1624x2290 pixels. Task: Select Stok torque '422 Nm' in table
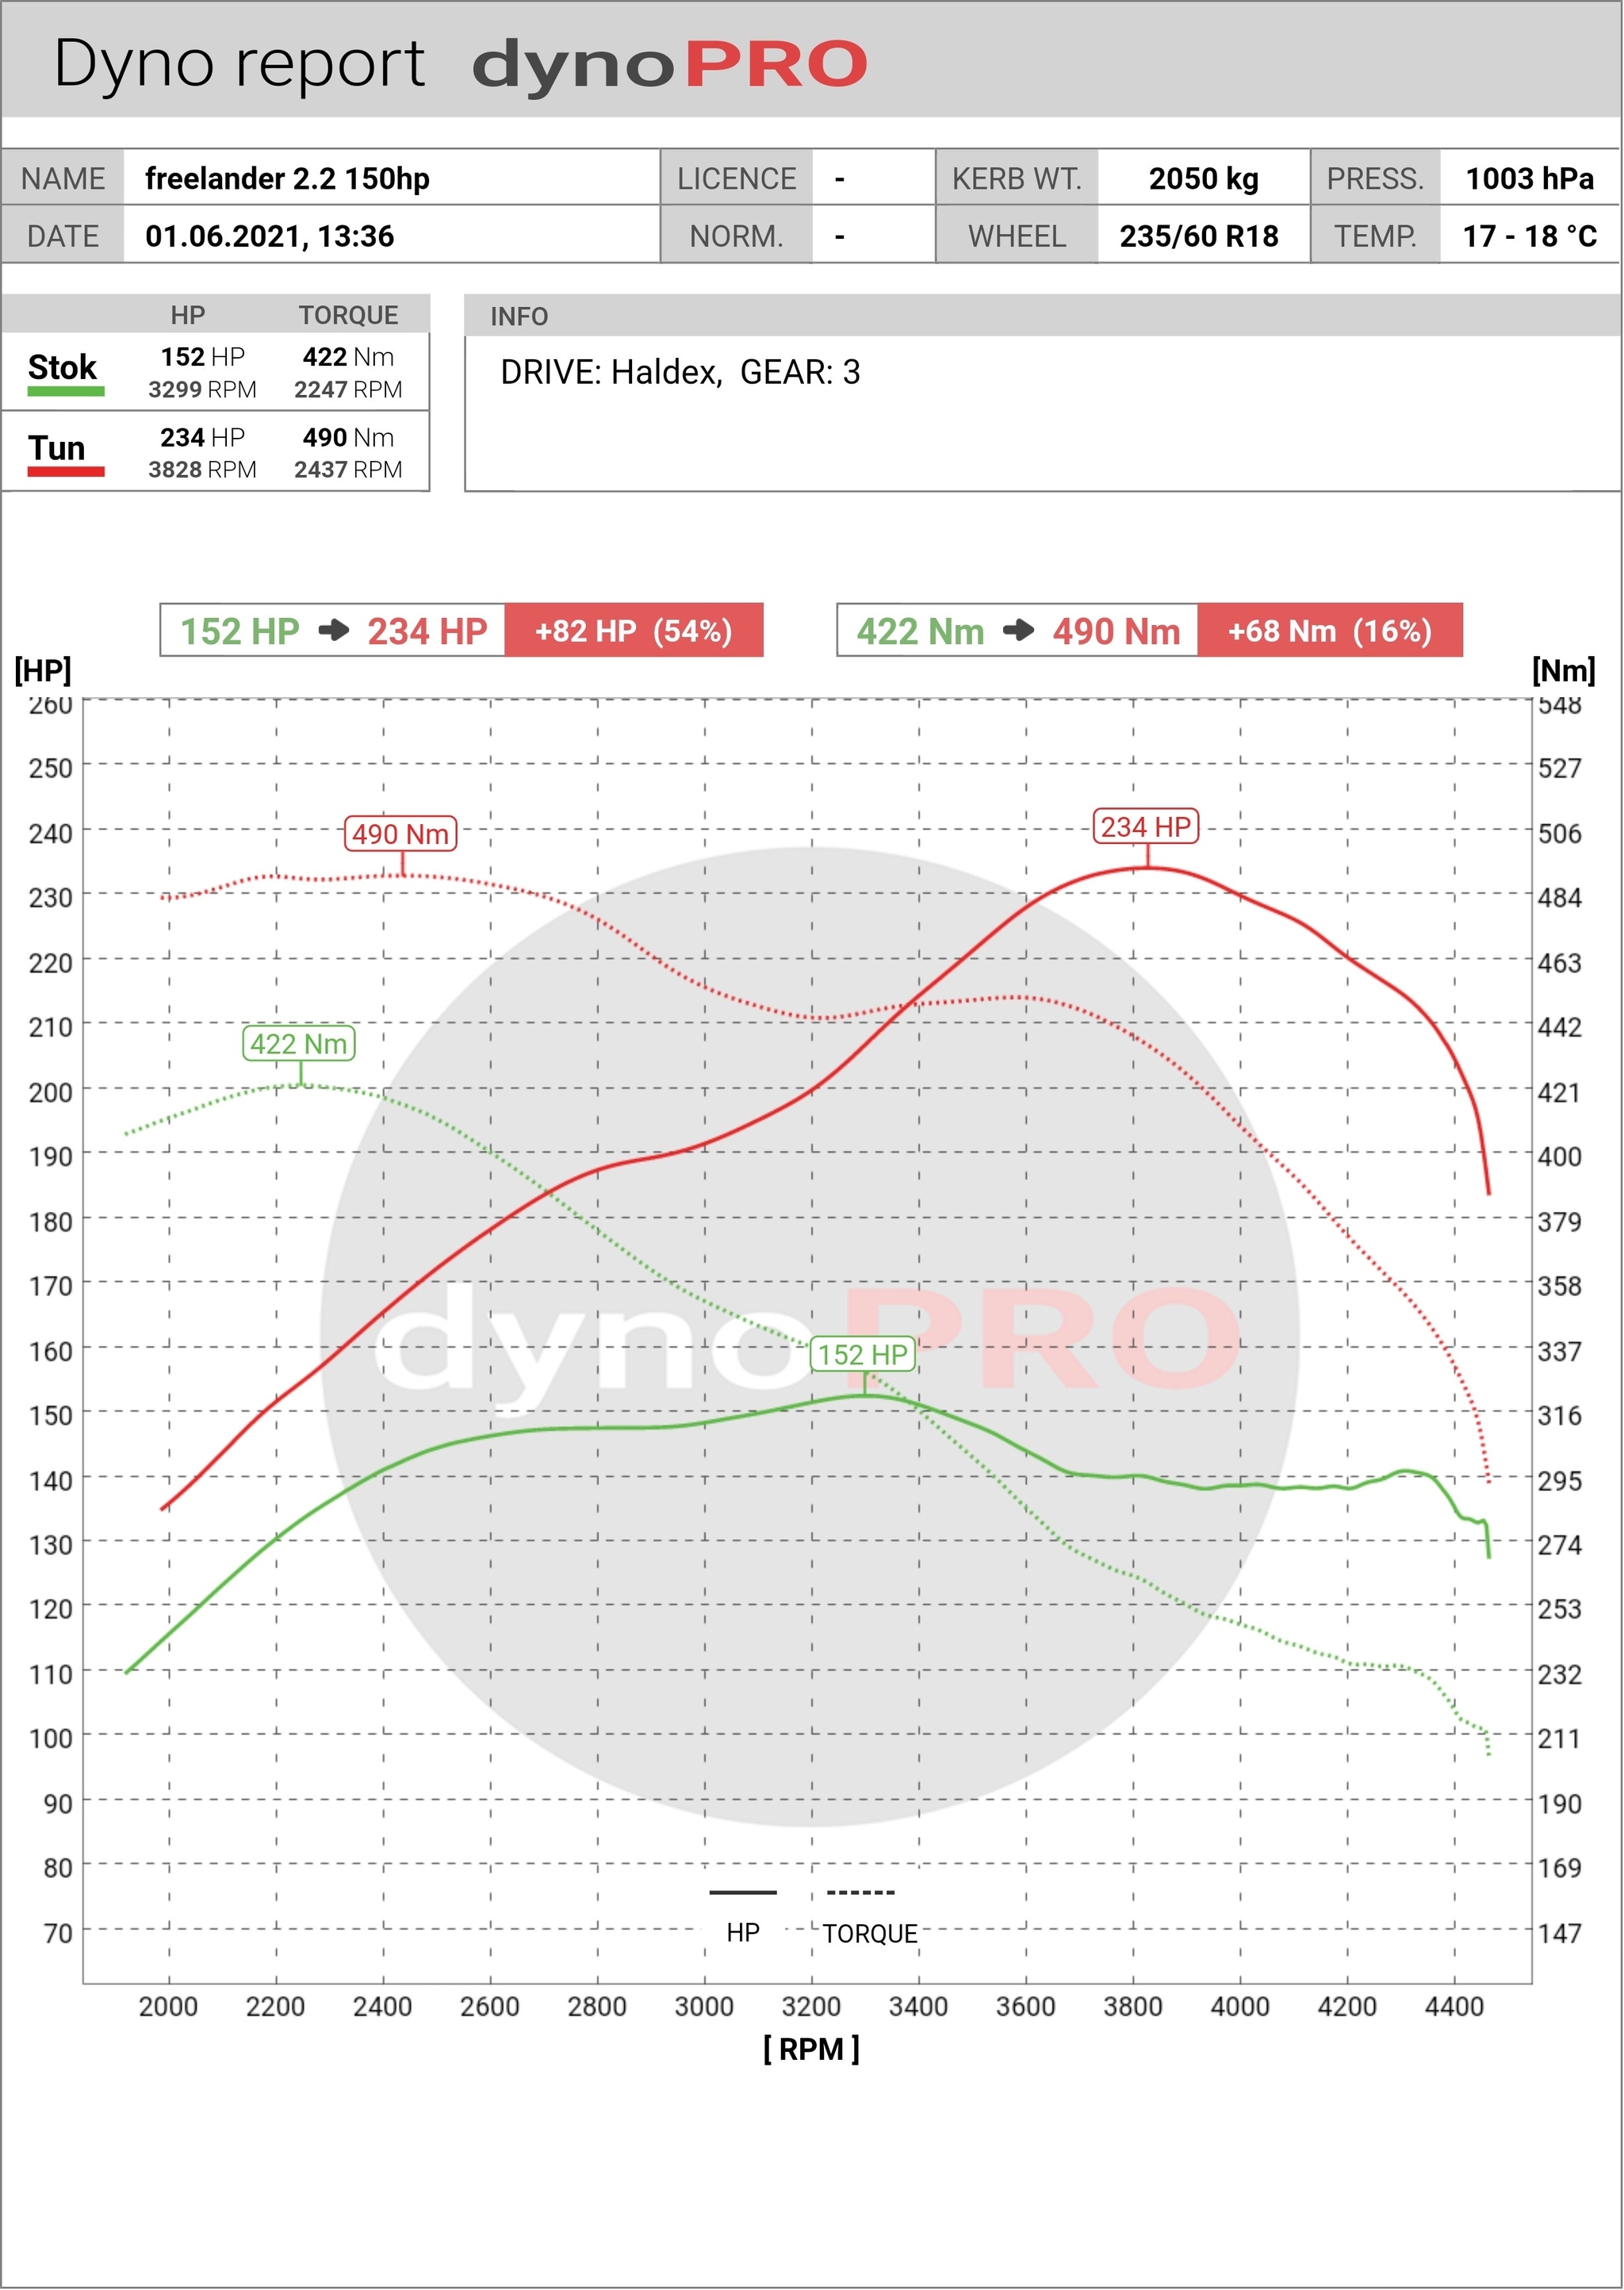pyautogui.click(x=348, y=357)
